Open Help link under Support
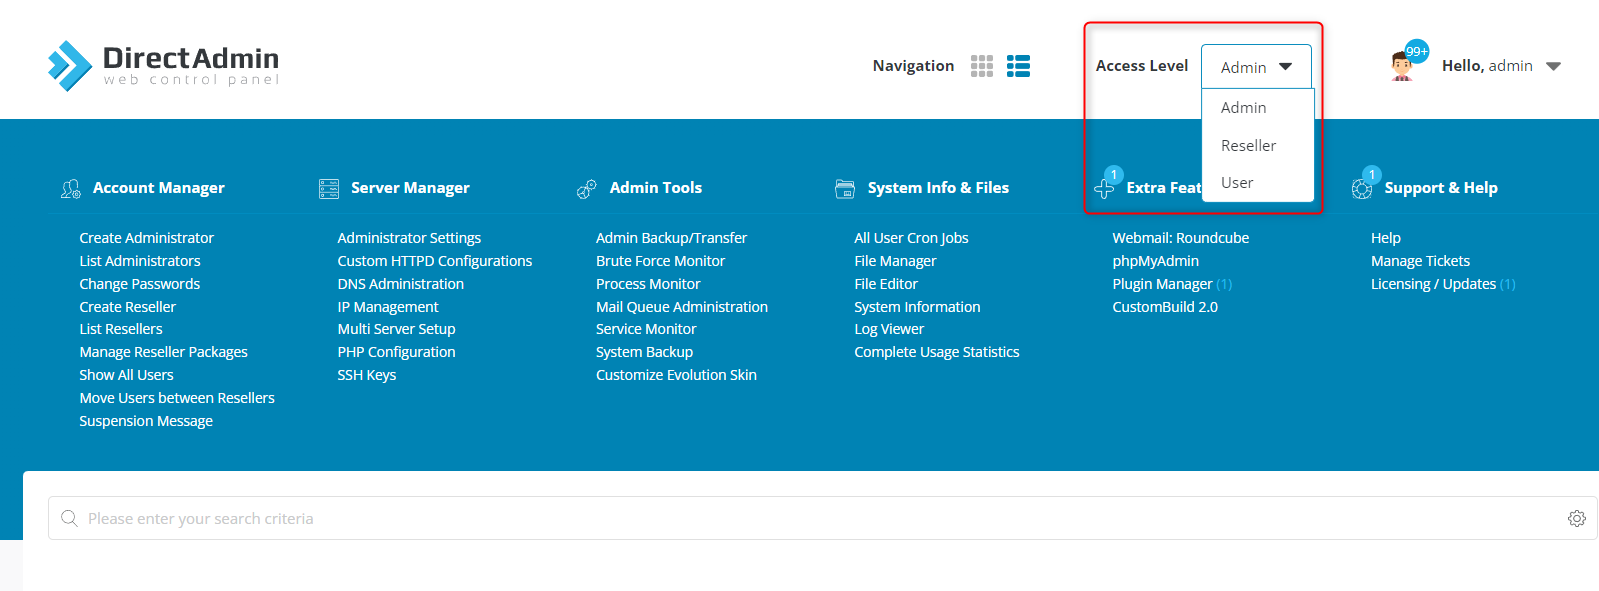The height and width of the screenshot is (591, 1599). (x=1386, y=238)
